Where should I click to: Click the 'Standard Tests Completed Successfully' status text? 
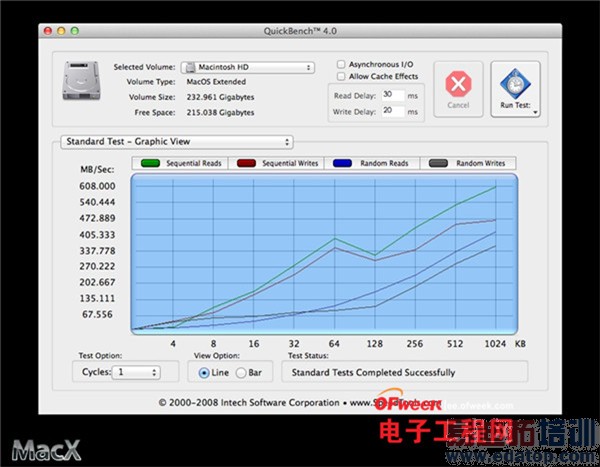point(373,372)
